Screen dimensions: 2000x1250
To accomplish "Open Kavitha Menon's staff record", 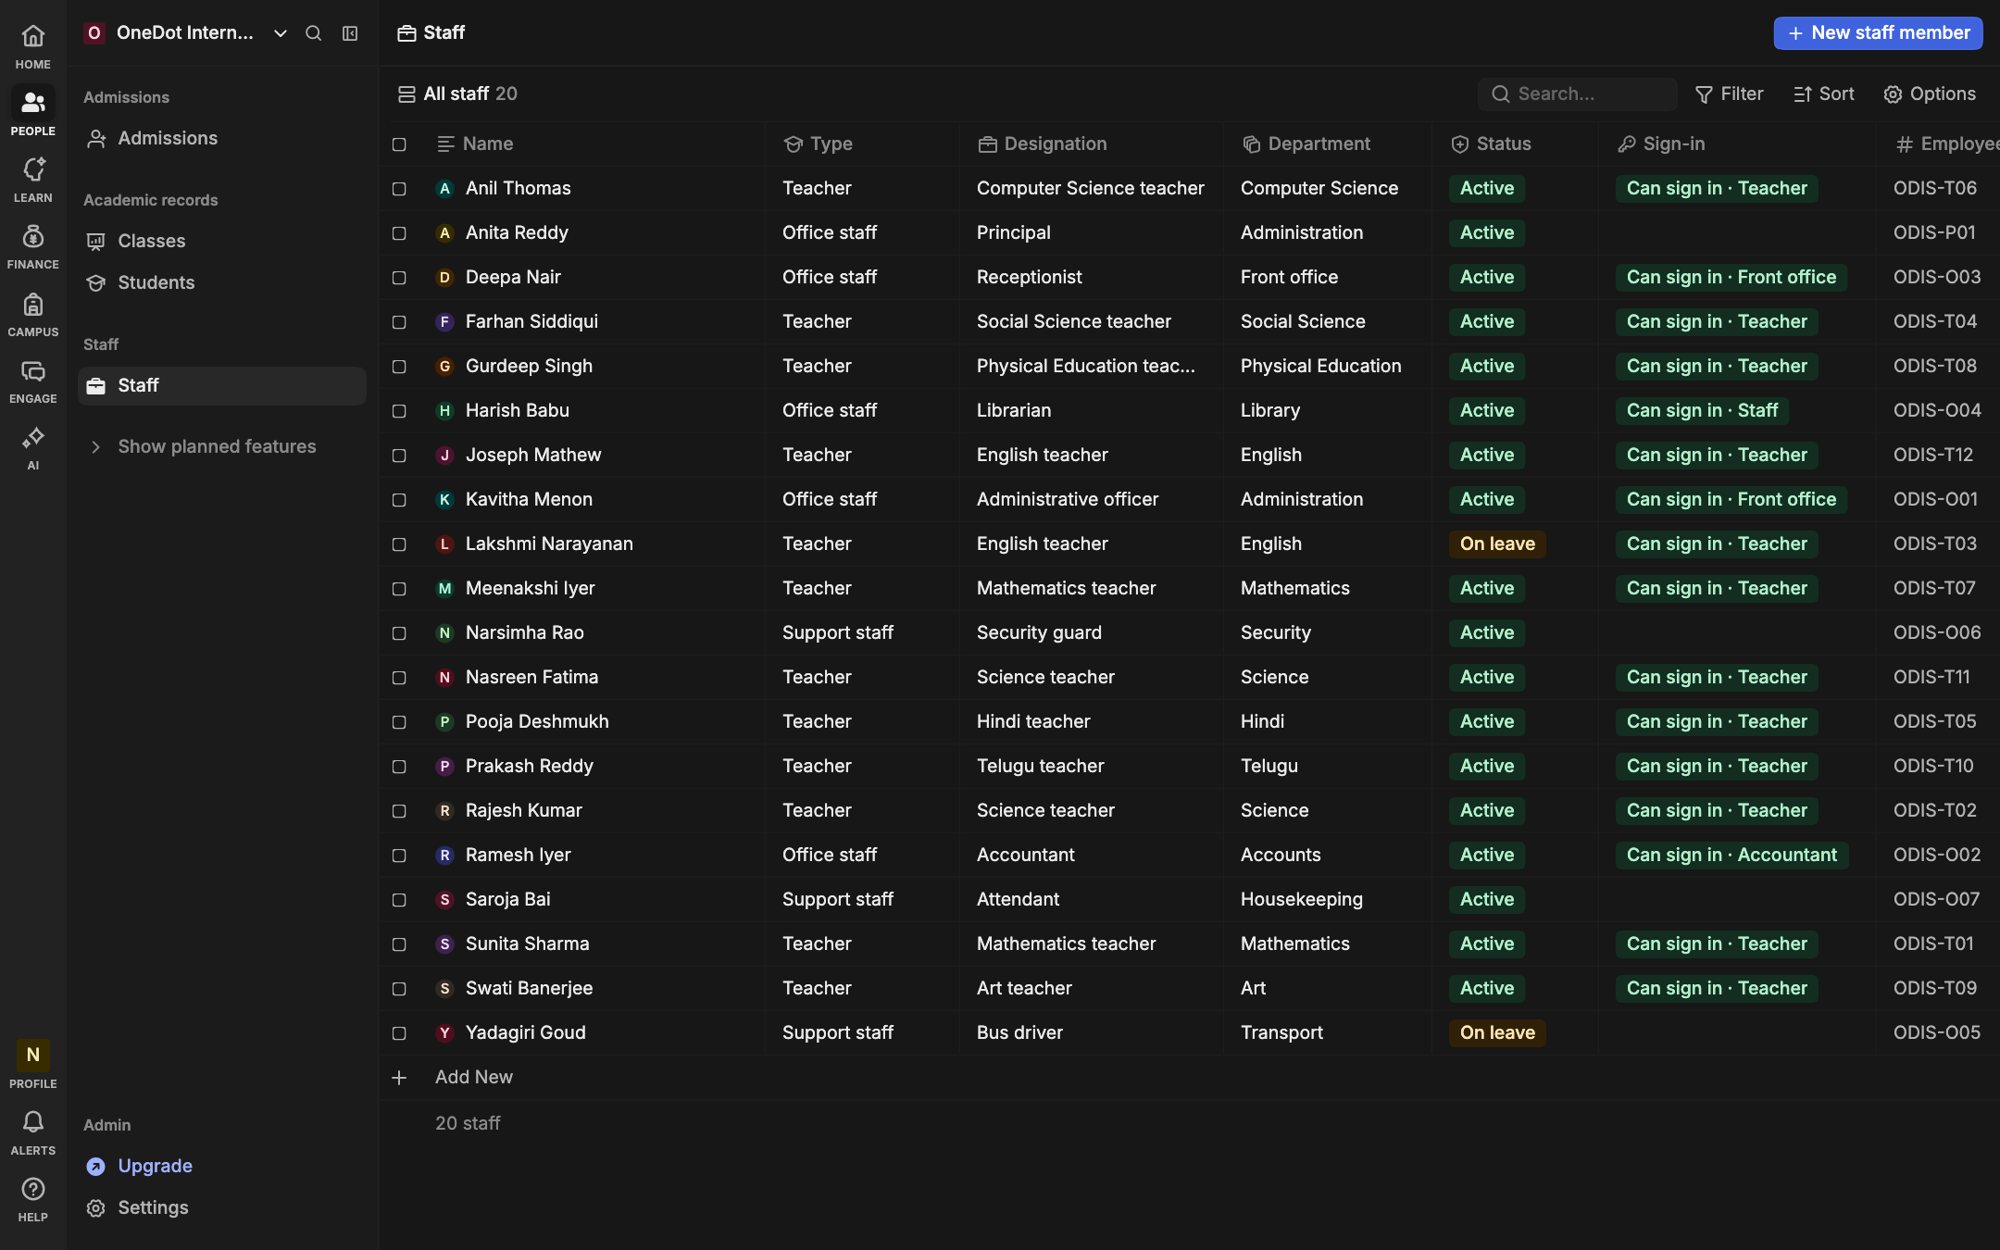I will (528, 500).
